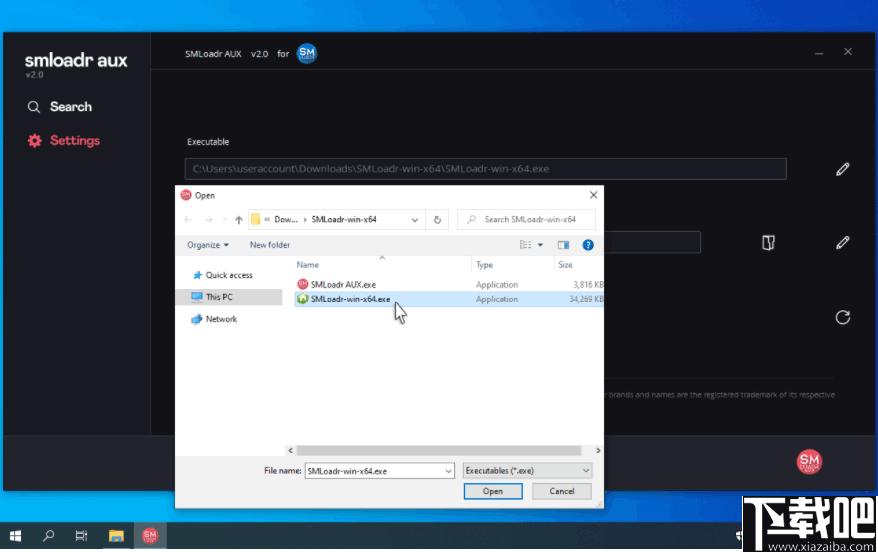The image size is (878, 552).
Task: Click the pencil icon beside Executable path
Action: tap(842, 169)
